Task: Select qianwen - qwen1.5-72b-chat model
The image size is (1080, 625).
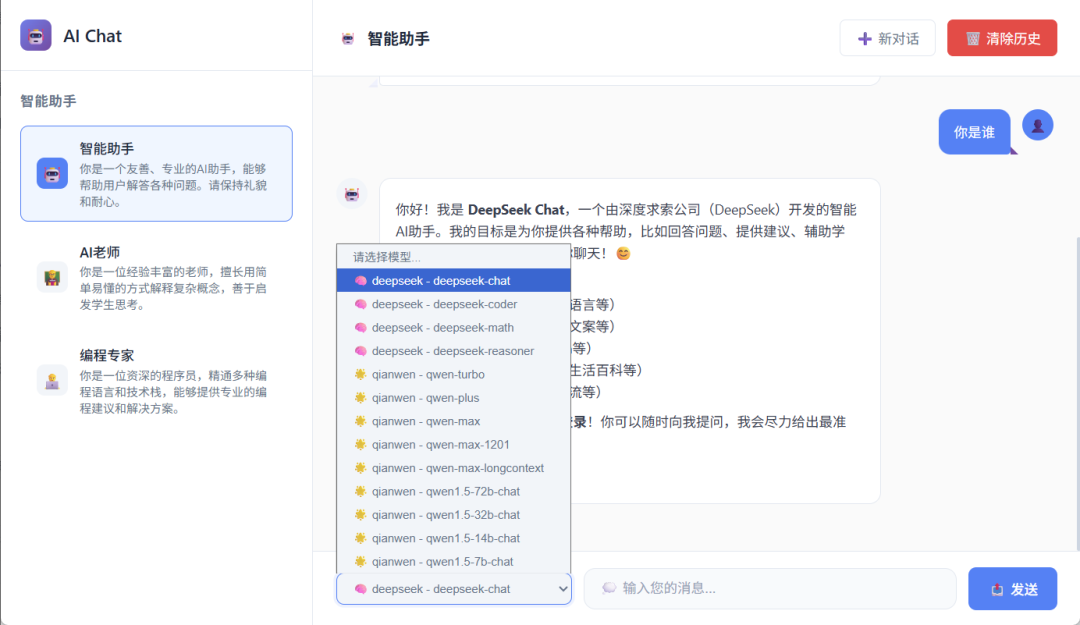Action: (454, 491)
